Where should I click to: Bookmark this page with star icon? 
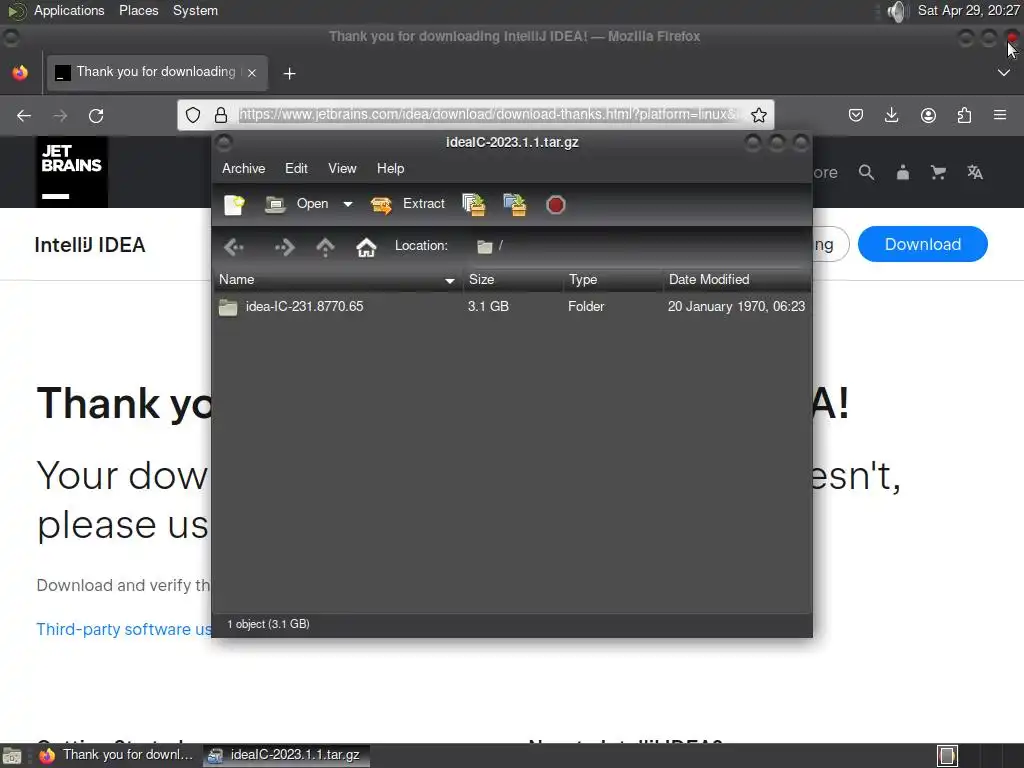758,115
